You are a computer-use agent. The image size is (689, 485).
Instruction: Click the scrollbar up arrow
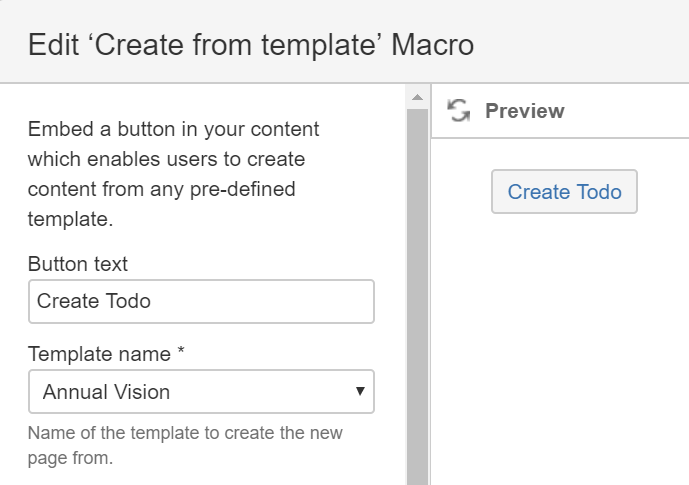[x=417, y=97]
